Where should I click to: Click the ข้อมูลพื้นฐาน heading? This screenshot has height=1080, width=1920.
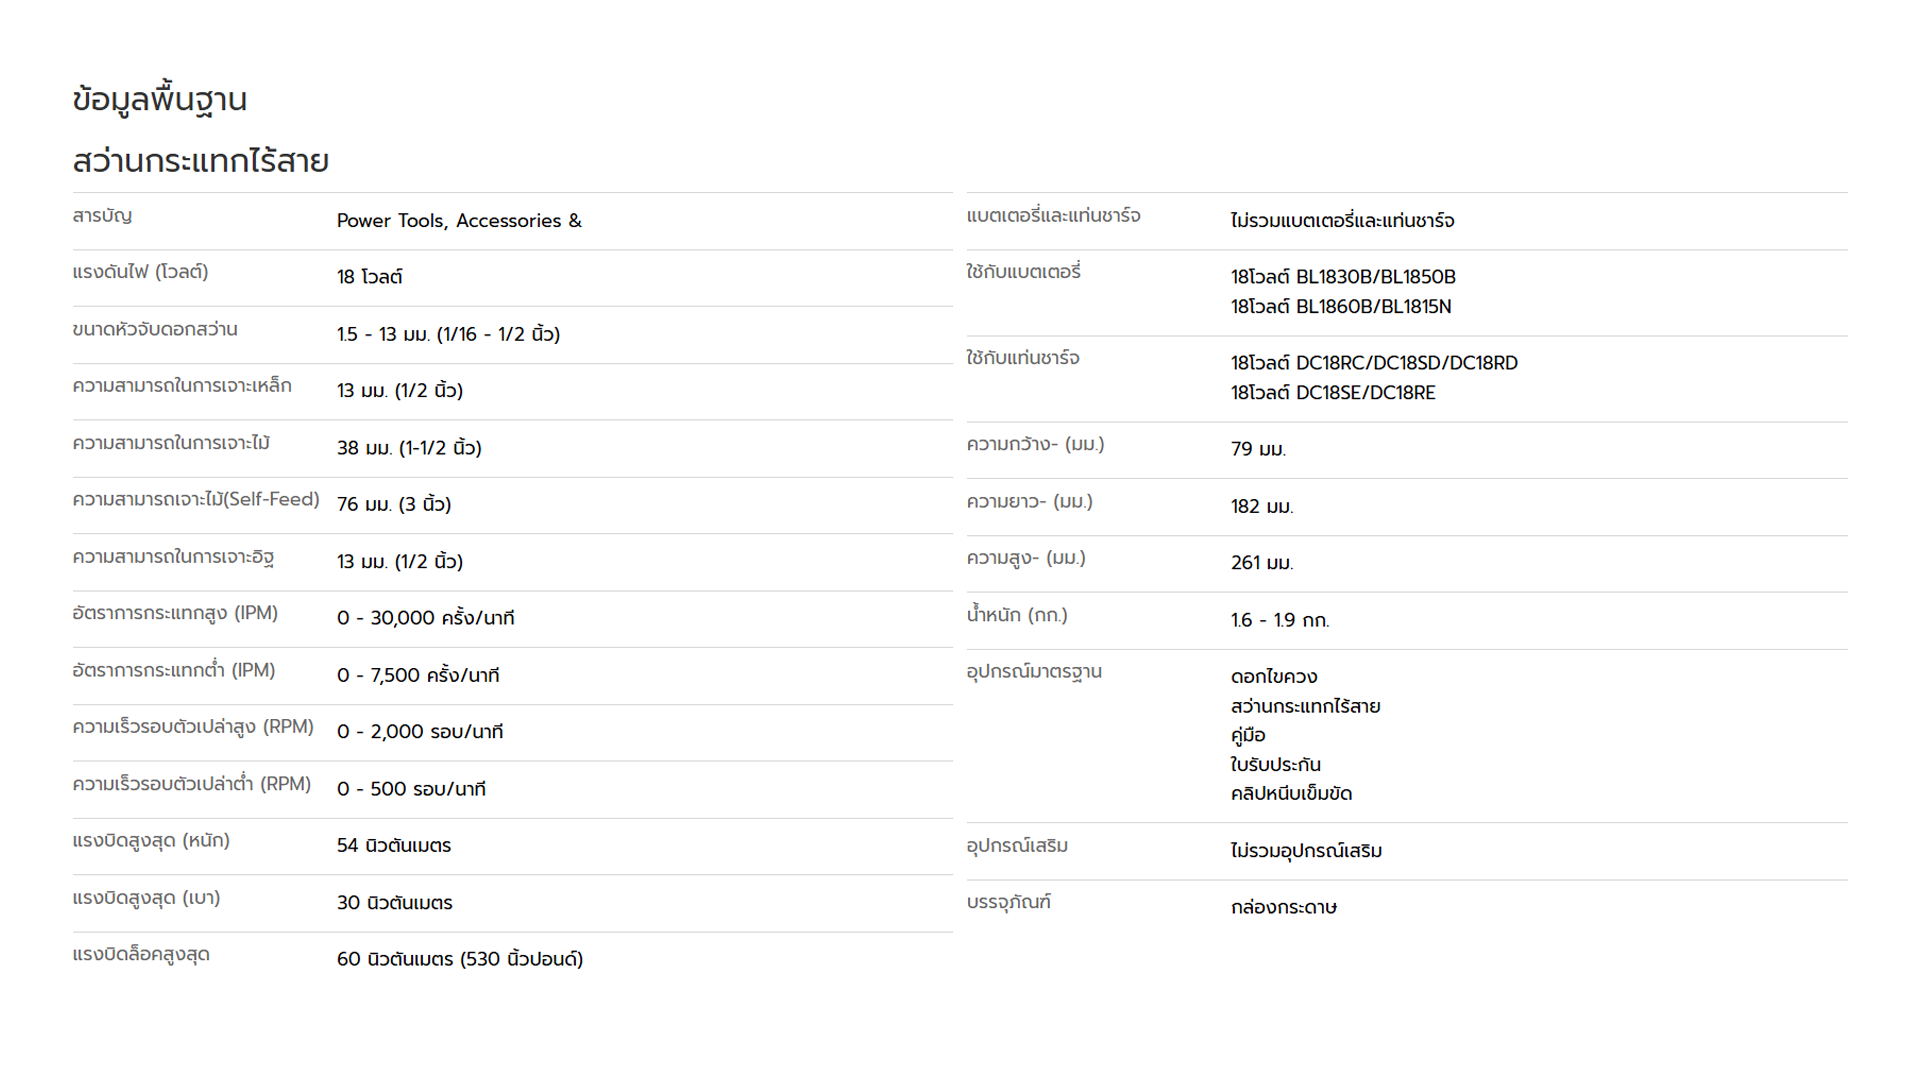(x=160, y=100)
